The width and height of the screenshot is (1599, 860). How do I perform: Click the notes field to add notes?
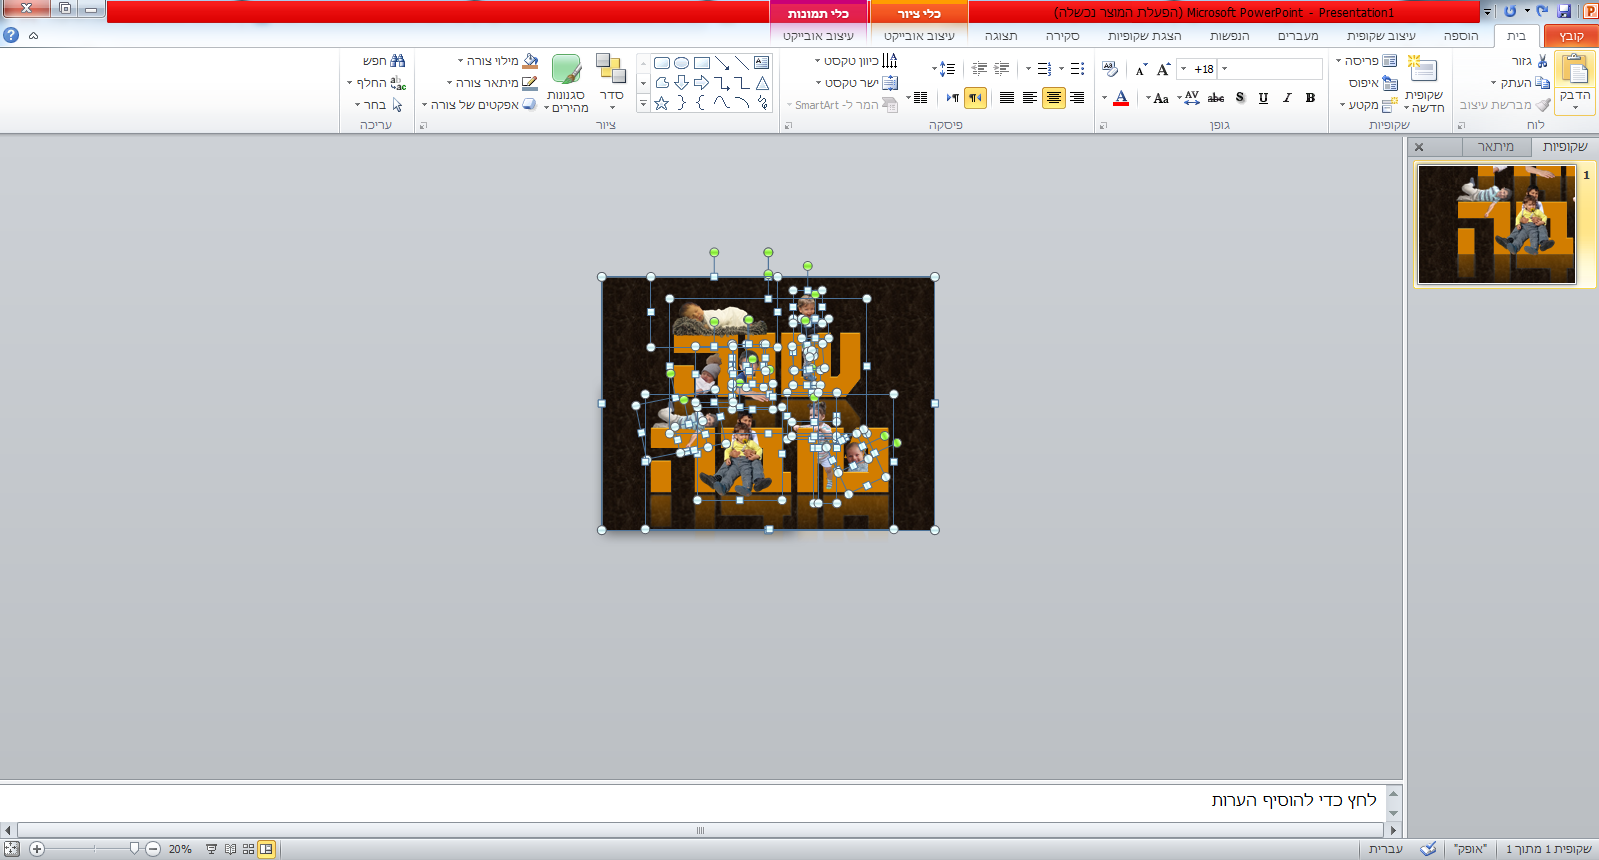tap(692, 801)
